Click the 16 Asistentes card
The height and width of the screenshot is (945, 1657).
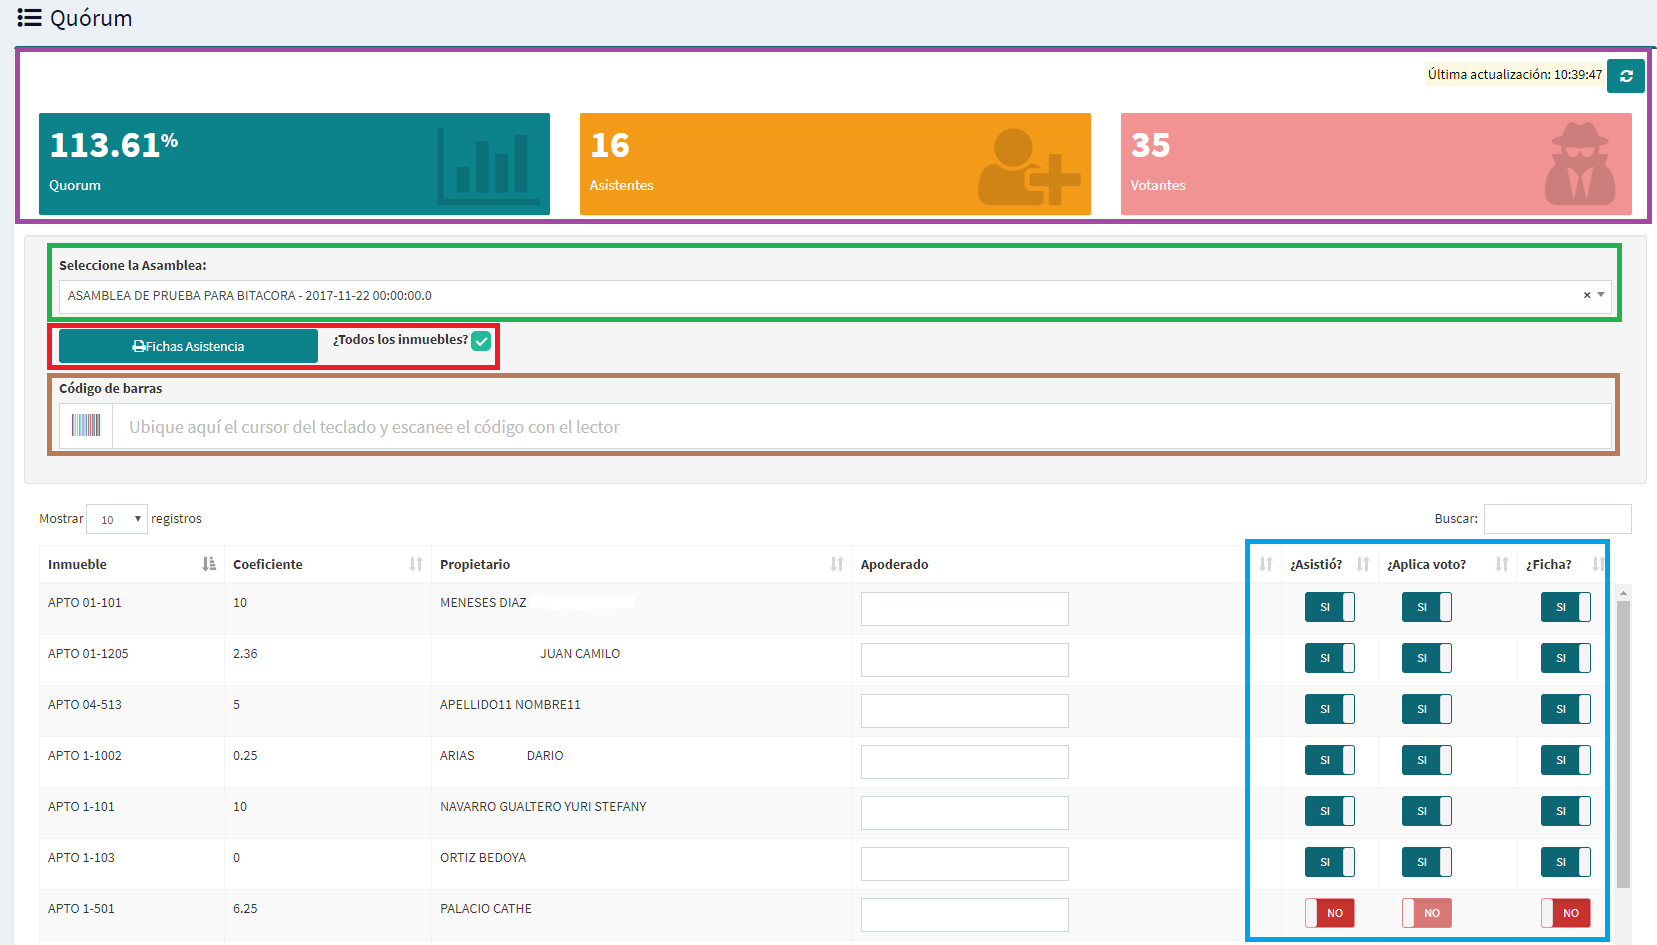pos(835,164)
